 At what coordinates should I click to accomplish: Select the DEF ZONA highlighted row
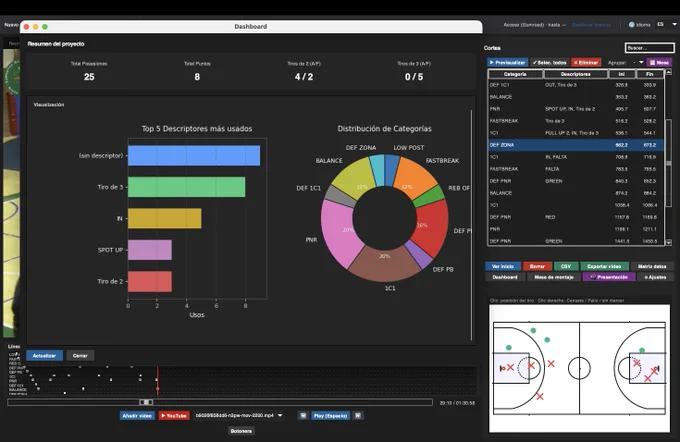(x=576, y=145)
